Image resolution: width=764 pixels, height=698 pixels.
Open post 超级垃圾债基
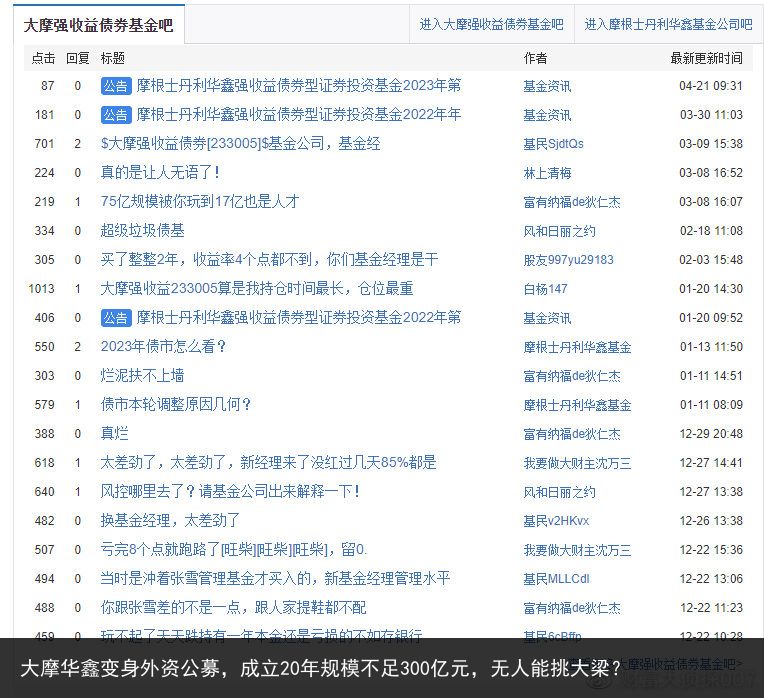pyautogui.click(x=142, y=230)
